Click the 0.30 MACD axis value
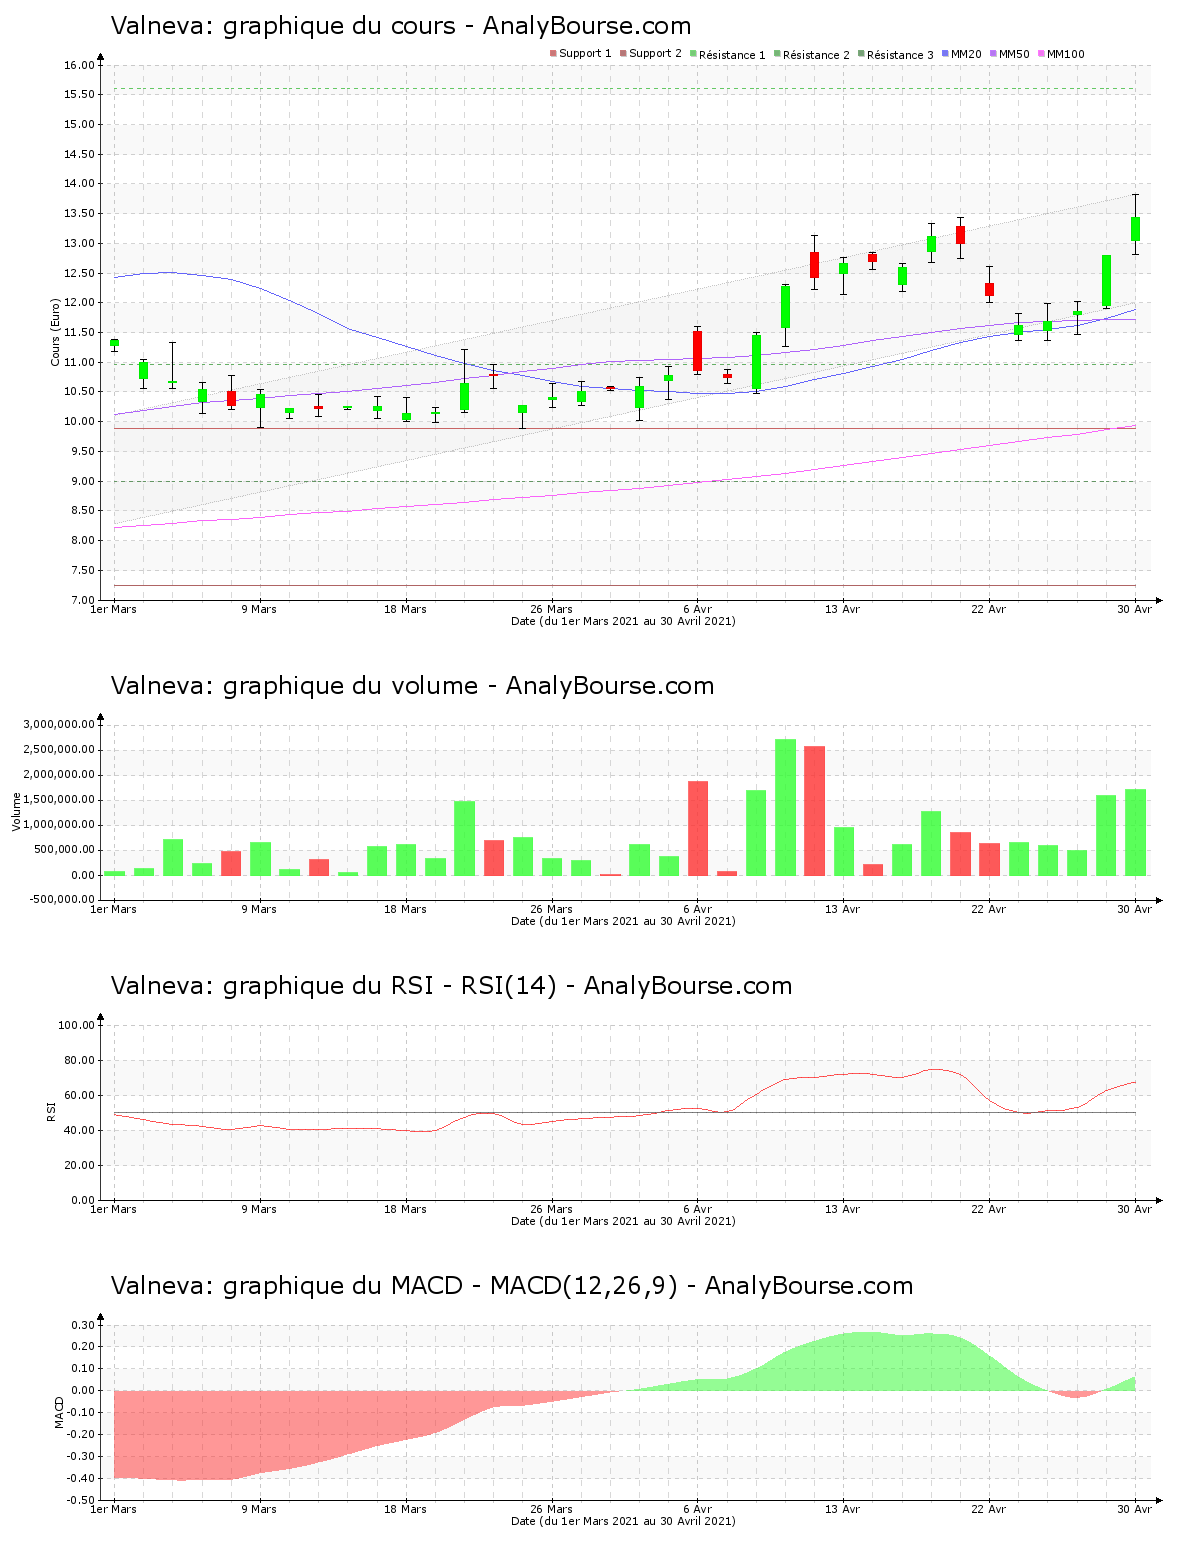Viewport: 1200px width, 1550px height. [x=83, y=1325]
